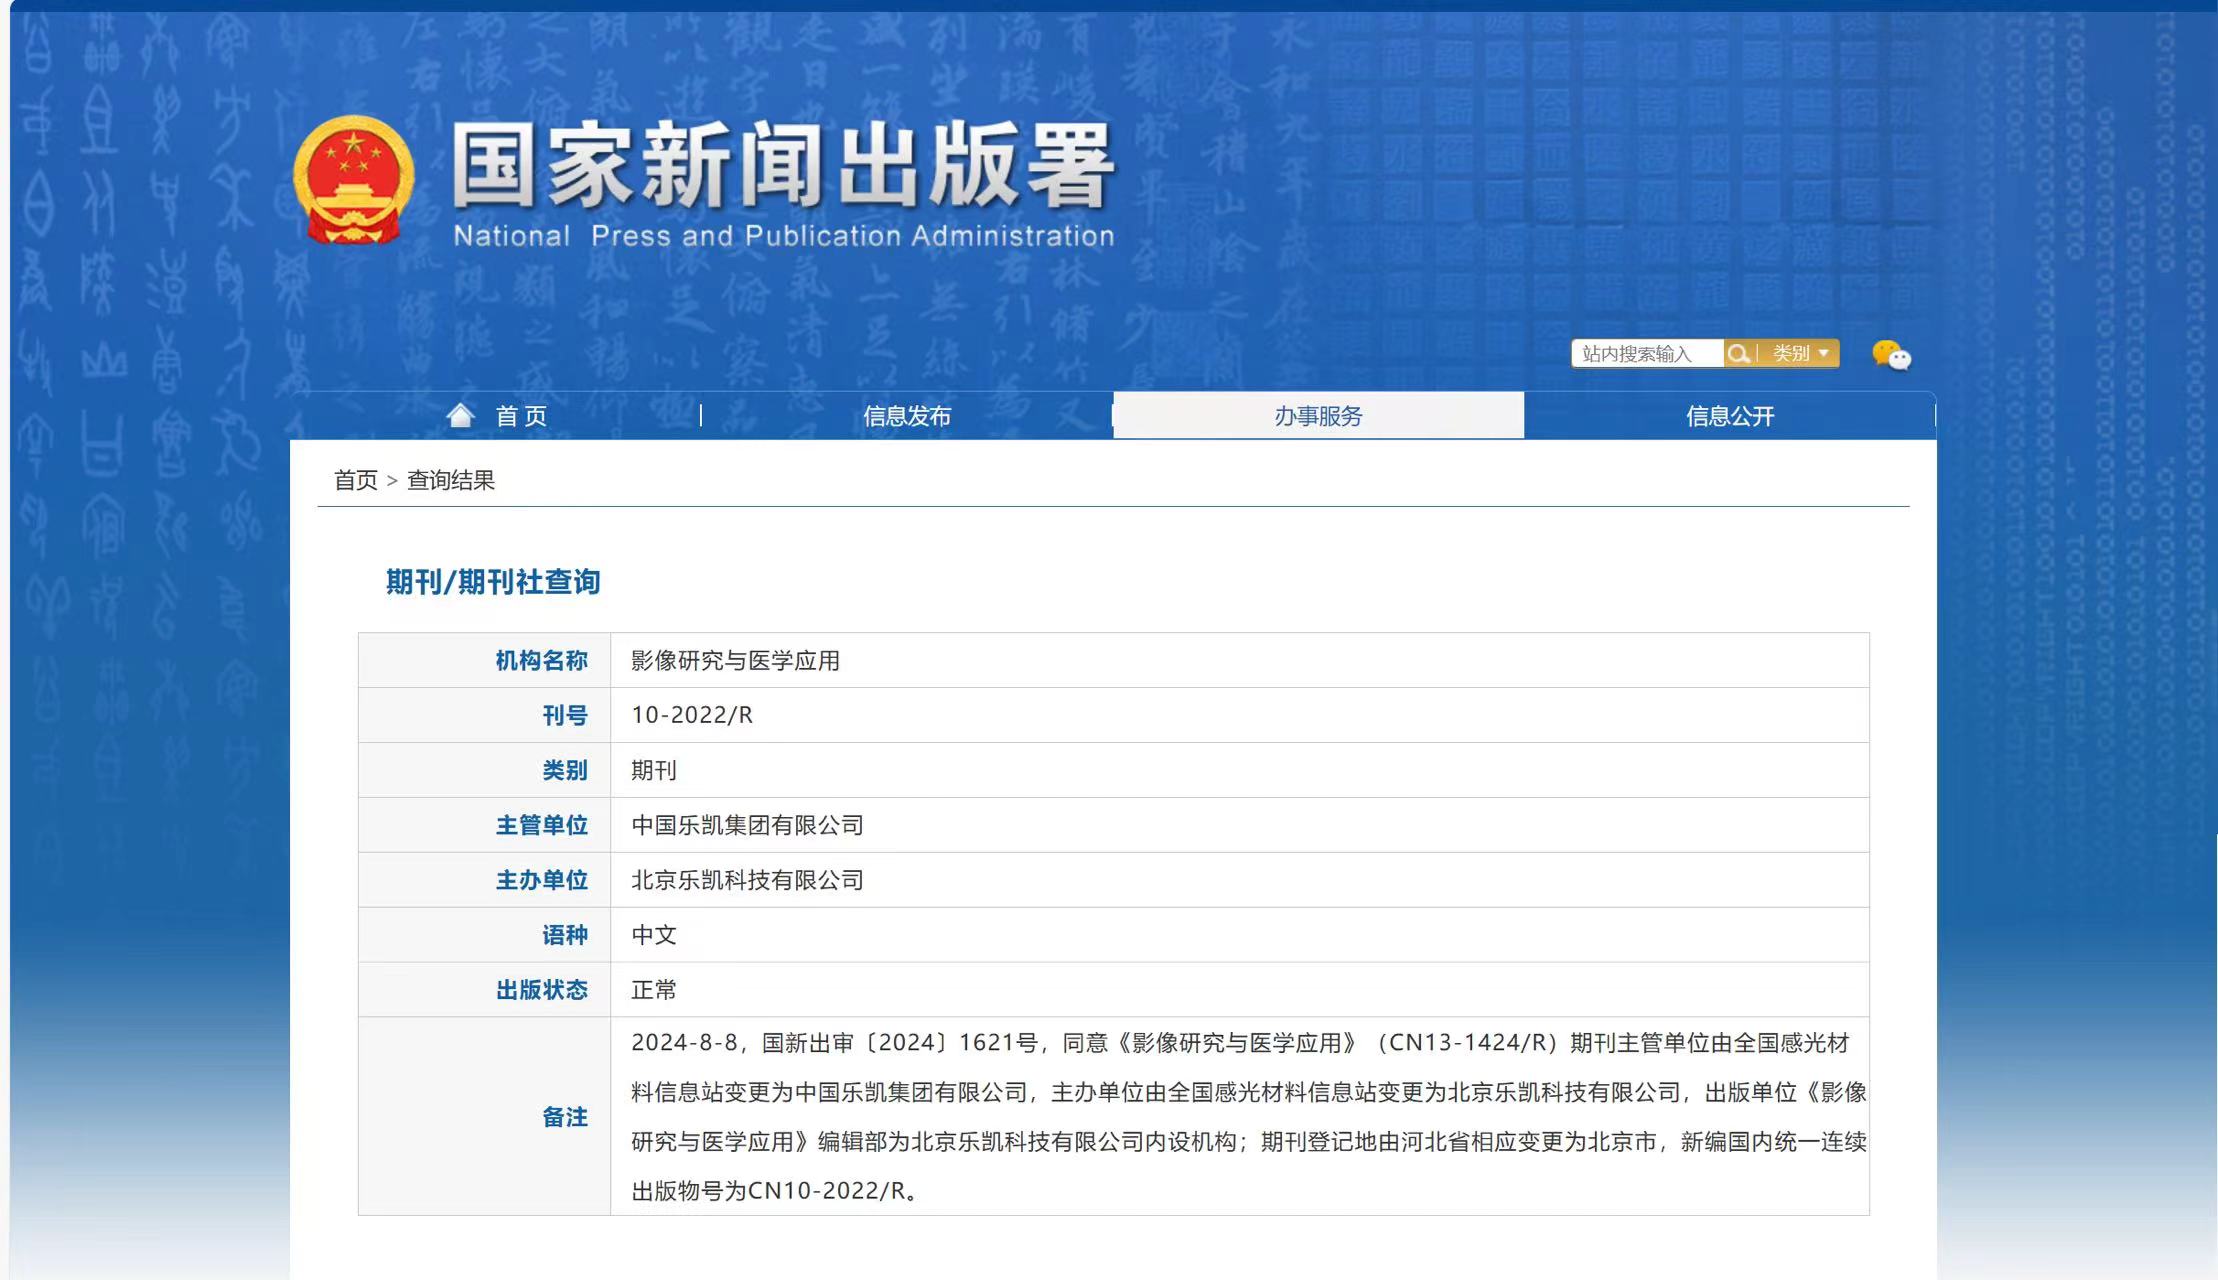Select the journal name 影像研究与医学应用
This screenshot has height=1280, width=2218.
click(x=735, y=661)
